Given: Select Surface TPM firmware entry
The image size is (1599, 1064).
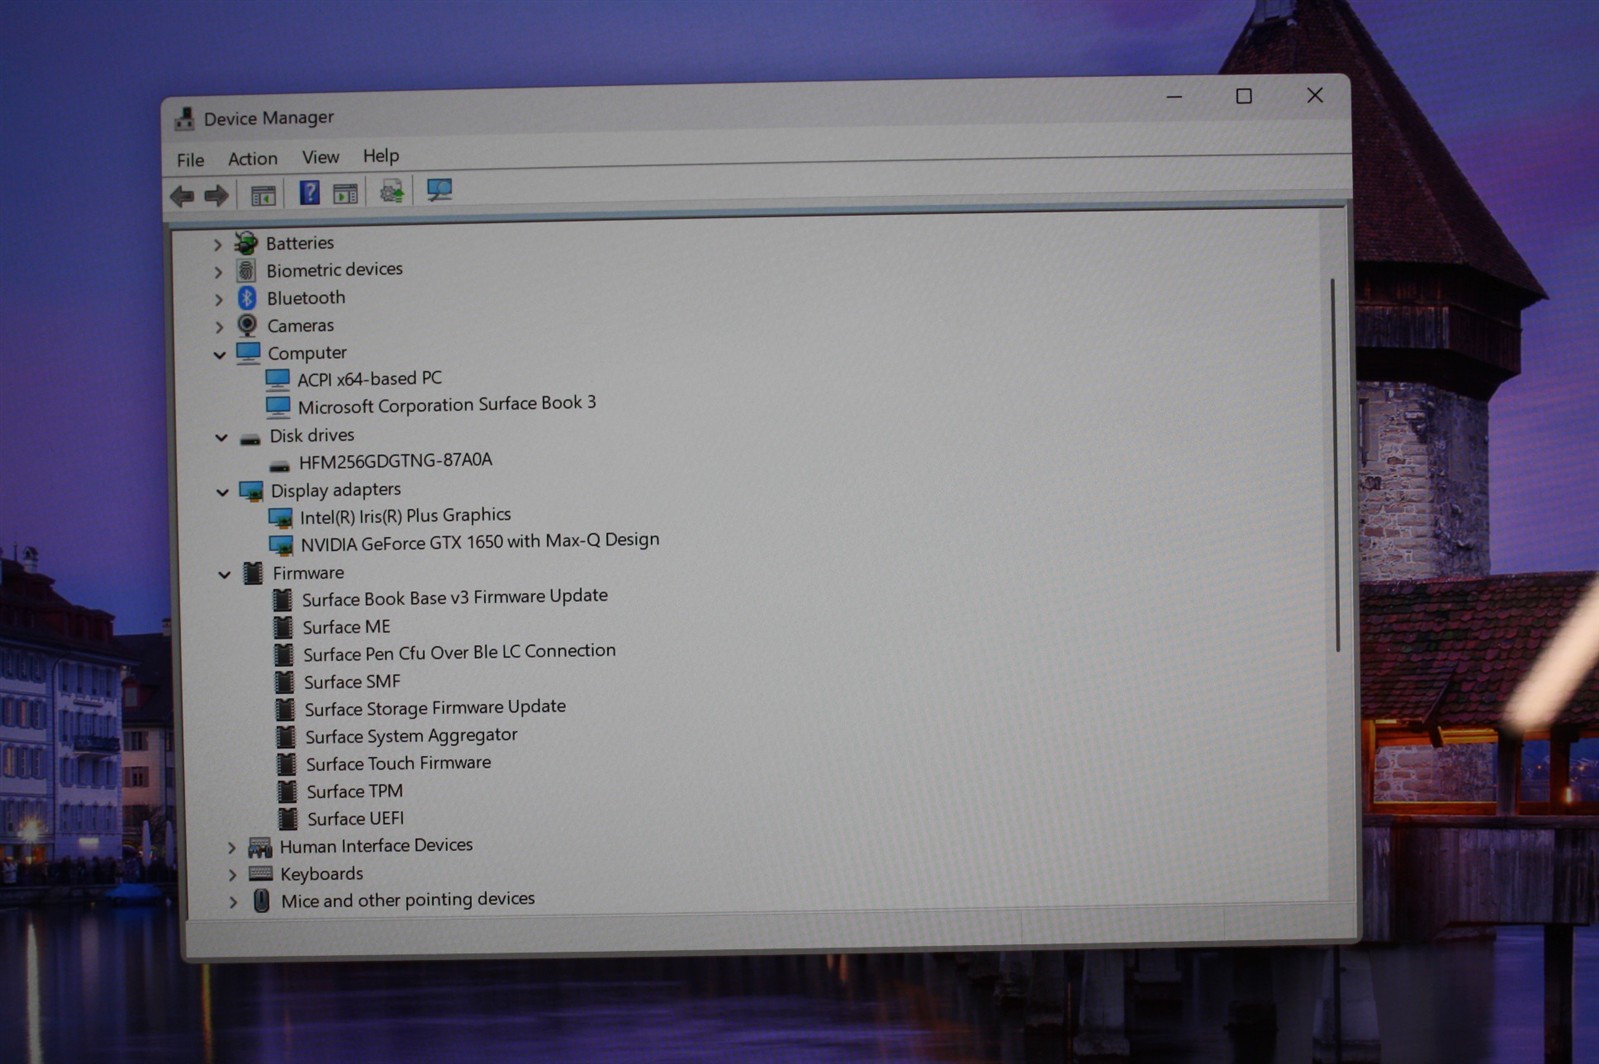Looking at the screenshot, I should click(354, 791).
